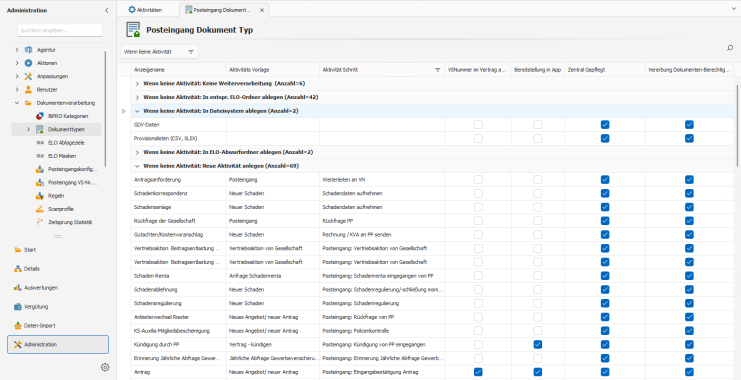This screenshot has height=380, width=741.
Task: Uncheck Vererbung checkbox for Schadensregulierung
Action: [689, 303]
